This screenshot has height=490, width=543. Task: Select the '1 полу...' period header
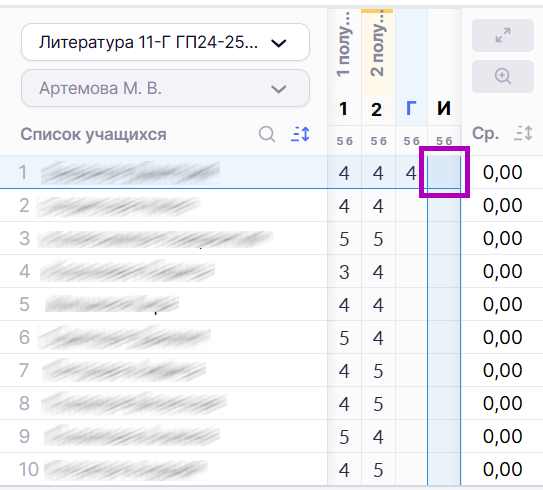point(344,45)
